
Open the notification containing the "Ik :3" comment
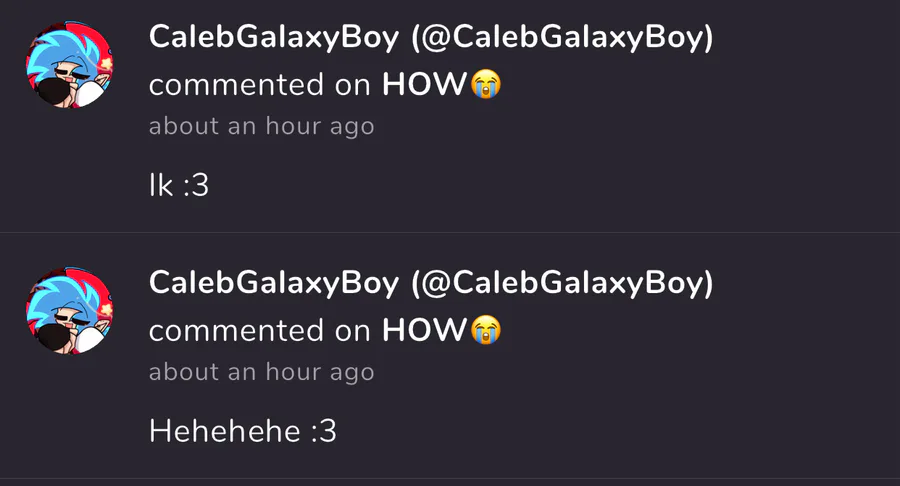[x=600, y=150]
